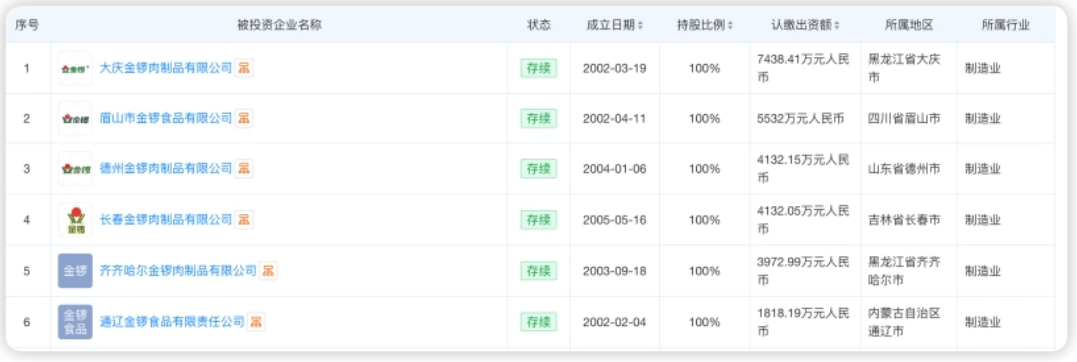Open the 齐齐哈尔金锣肉制品有限公司 logo tile
Viewport: 1077px width, 362px height.
pos(75,271)
